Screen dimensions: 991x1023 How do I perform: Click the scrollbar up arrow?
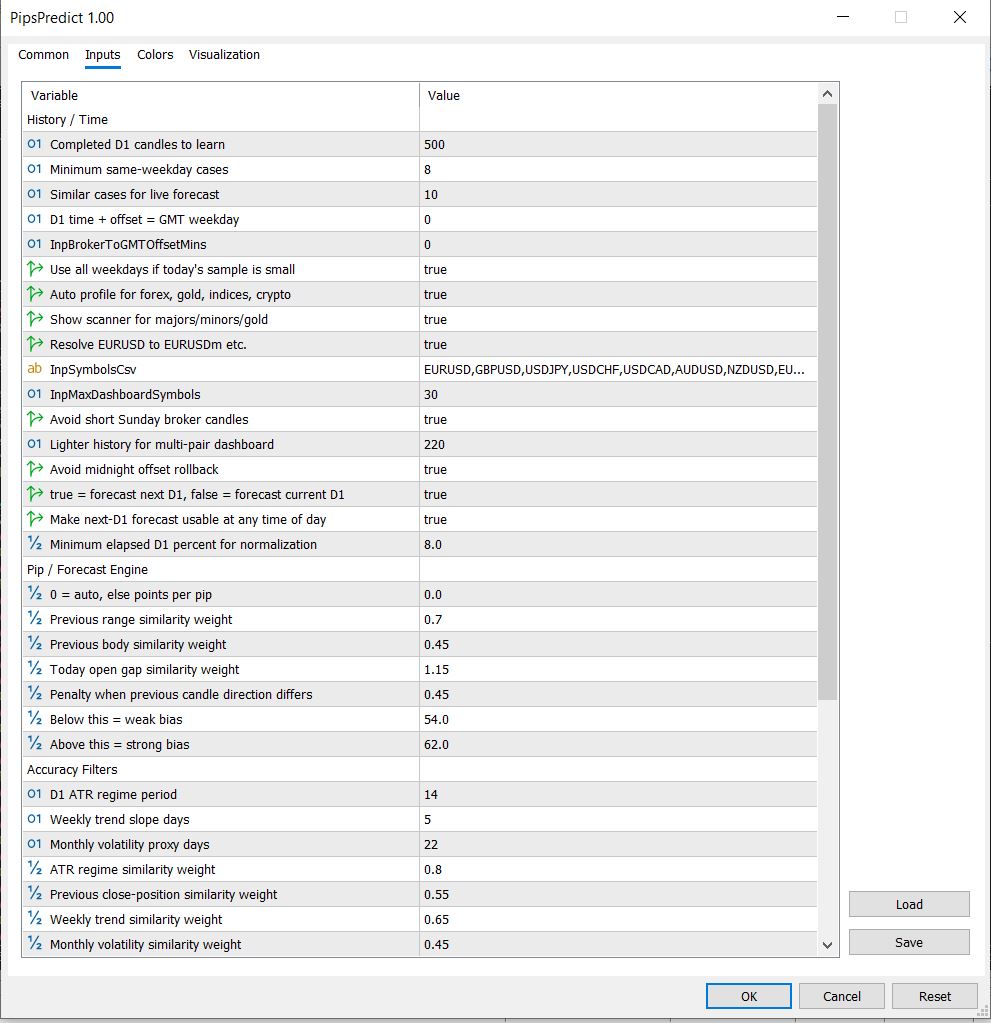(827, 94)
